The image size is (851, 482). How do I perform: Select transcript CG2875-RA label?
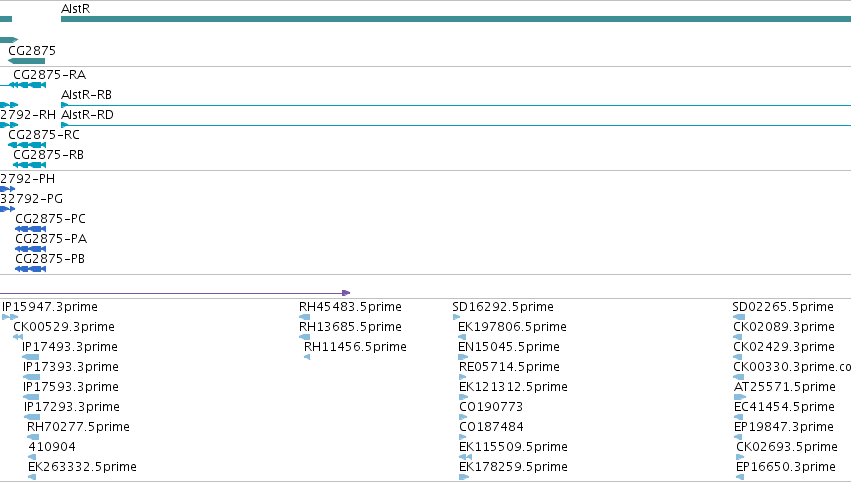pyautogui.click(x=49, y=74)
